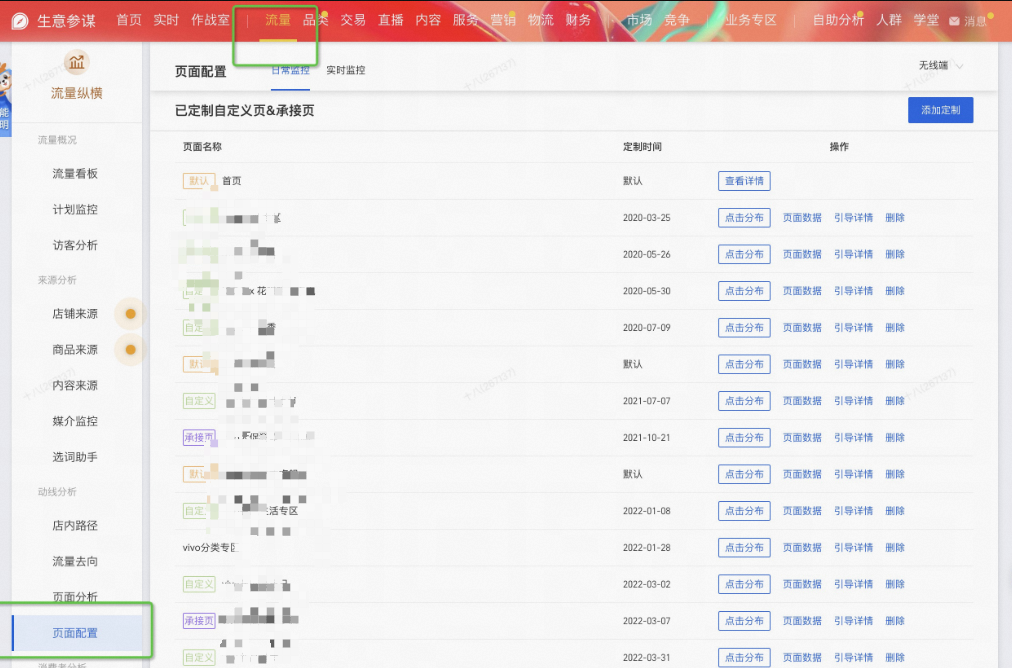Screen dimensions: 1012x668
Task: Open the 营销 top menu
Action: coord(503,20)
